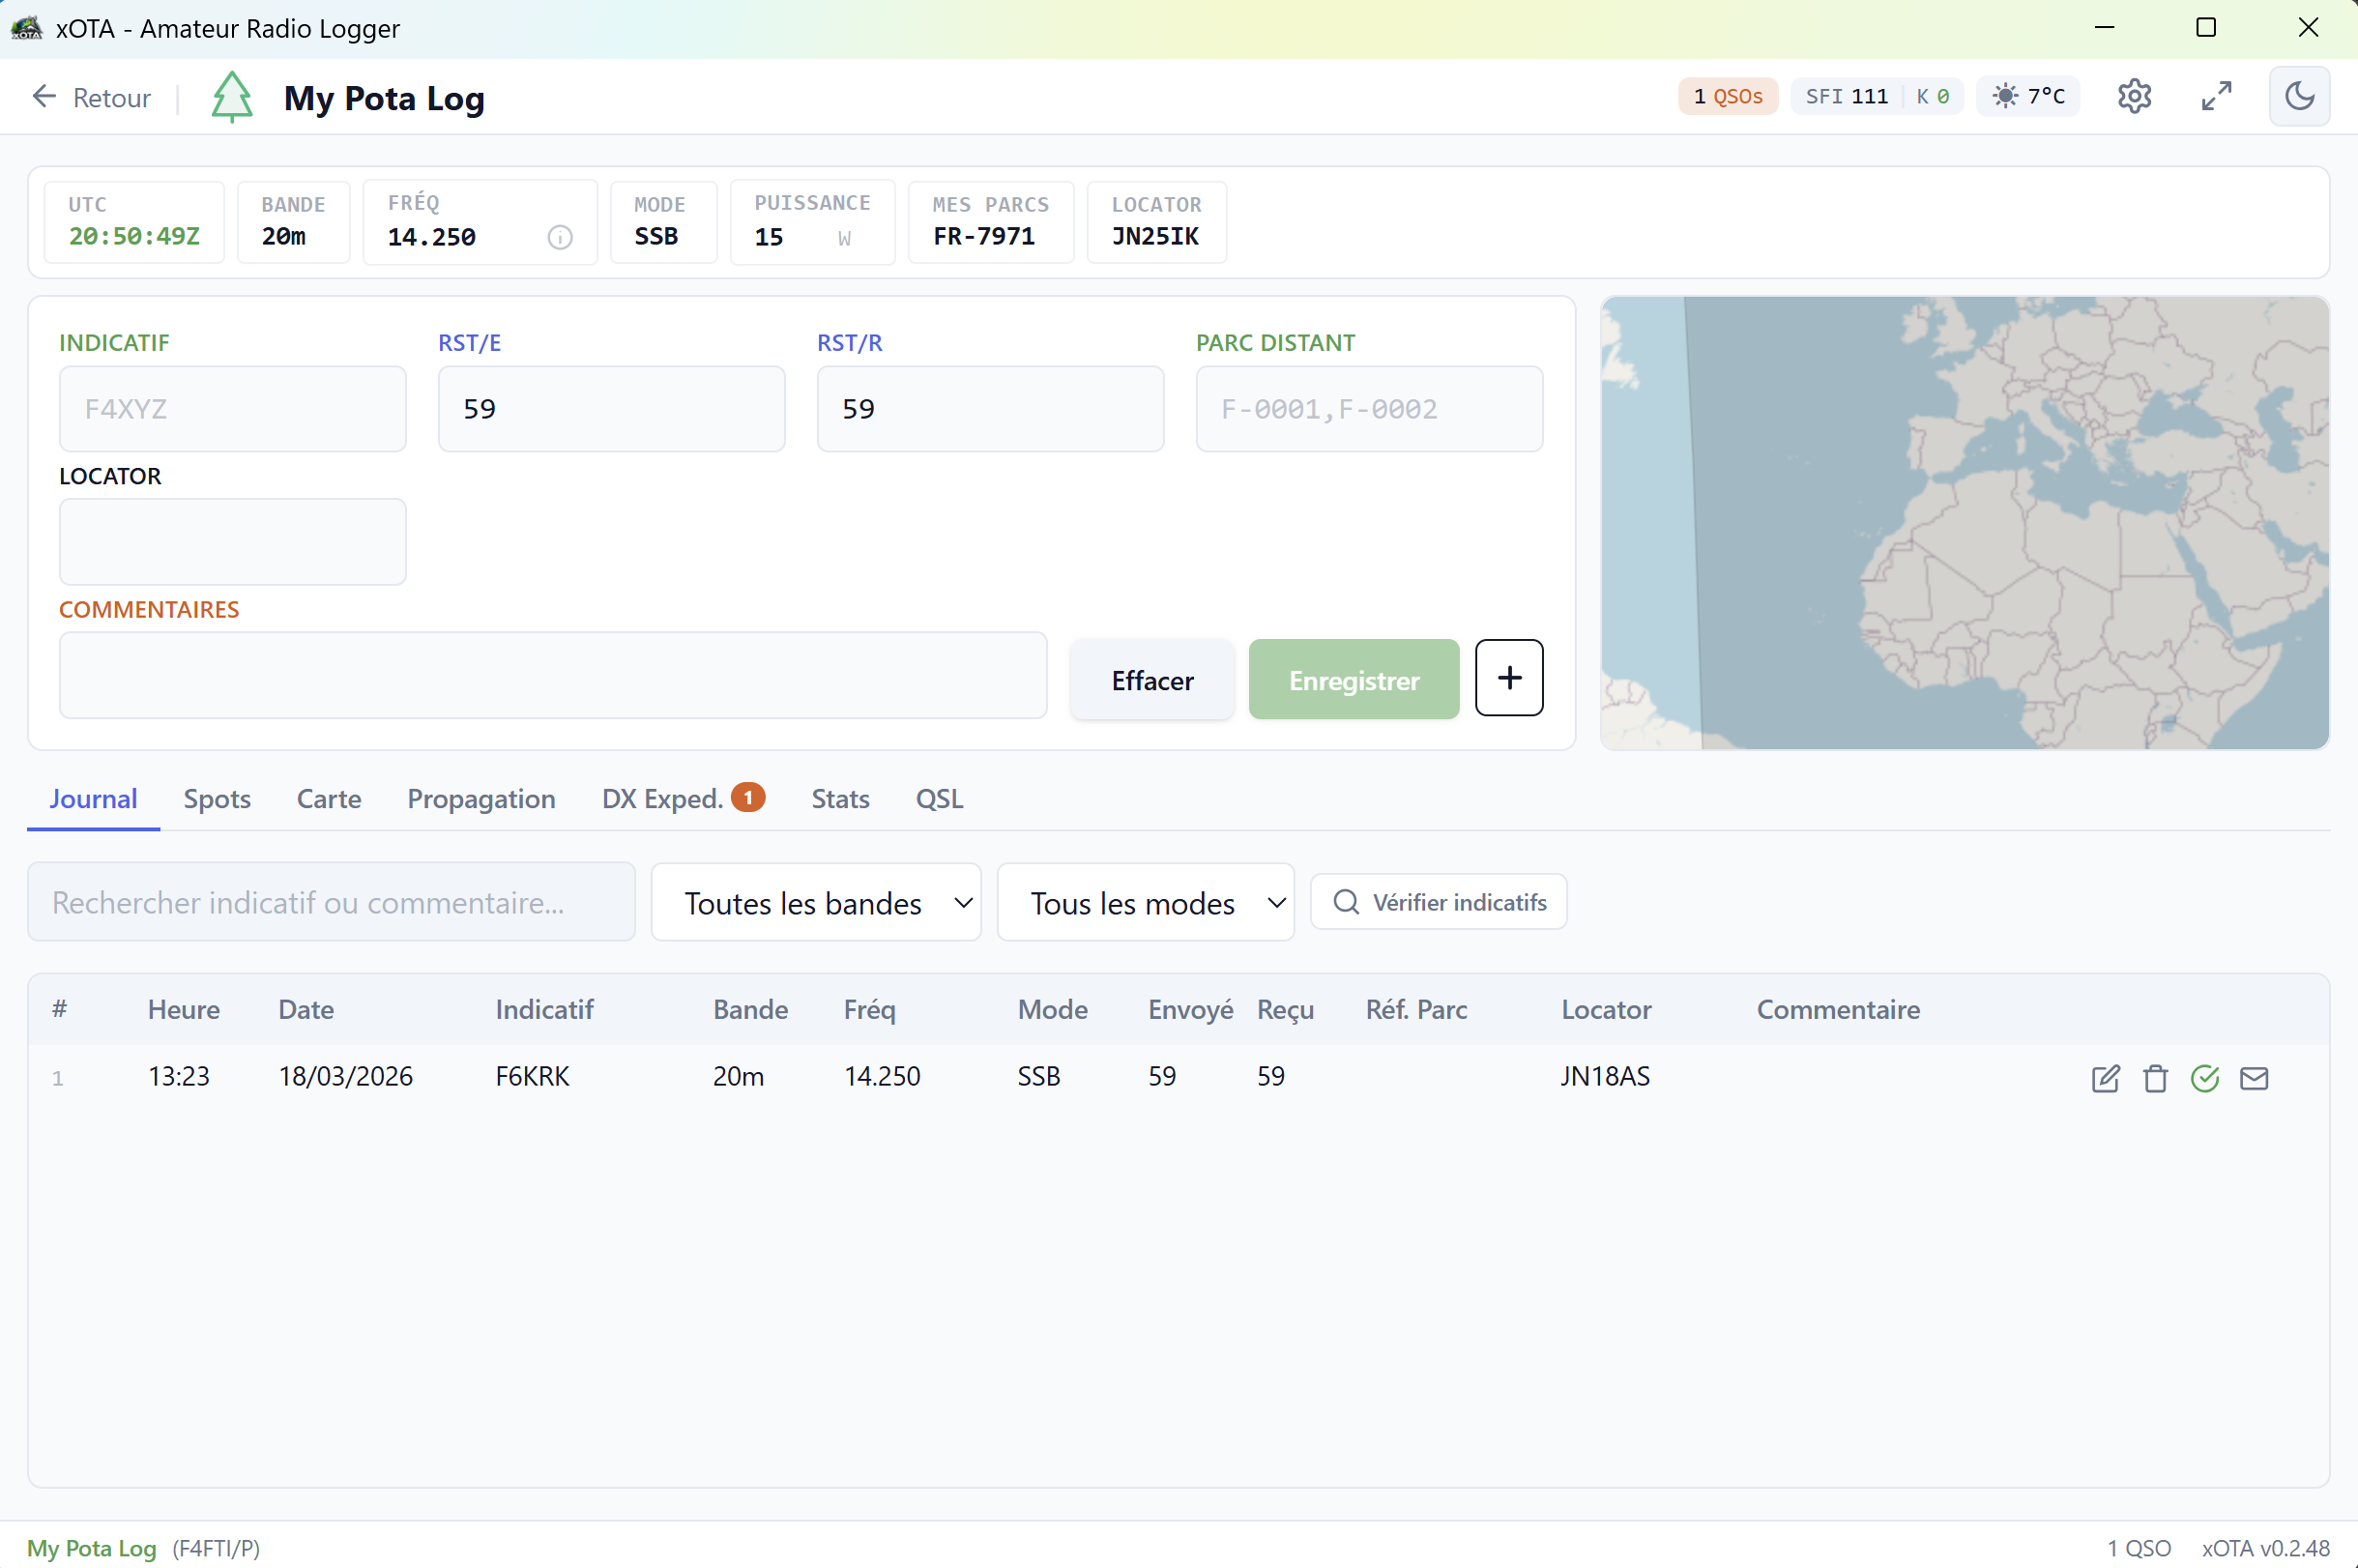The height and width of the screenshot is (1568, 2358).
Task: Click the Enregistrer button
Action: (x=1354, y=680)
